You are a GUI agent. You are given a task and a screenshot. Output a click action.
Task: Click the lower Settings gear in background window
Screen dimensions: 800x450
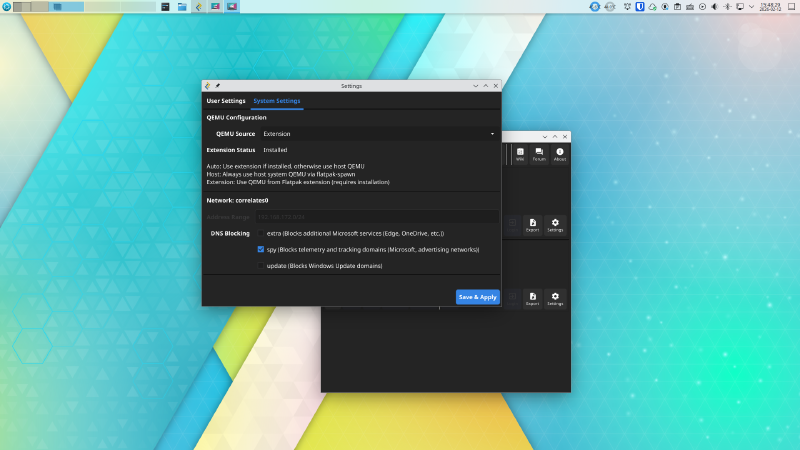tap(555, 299)
